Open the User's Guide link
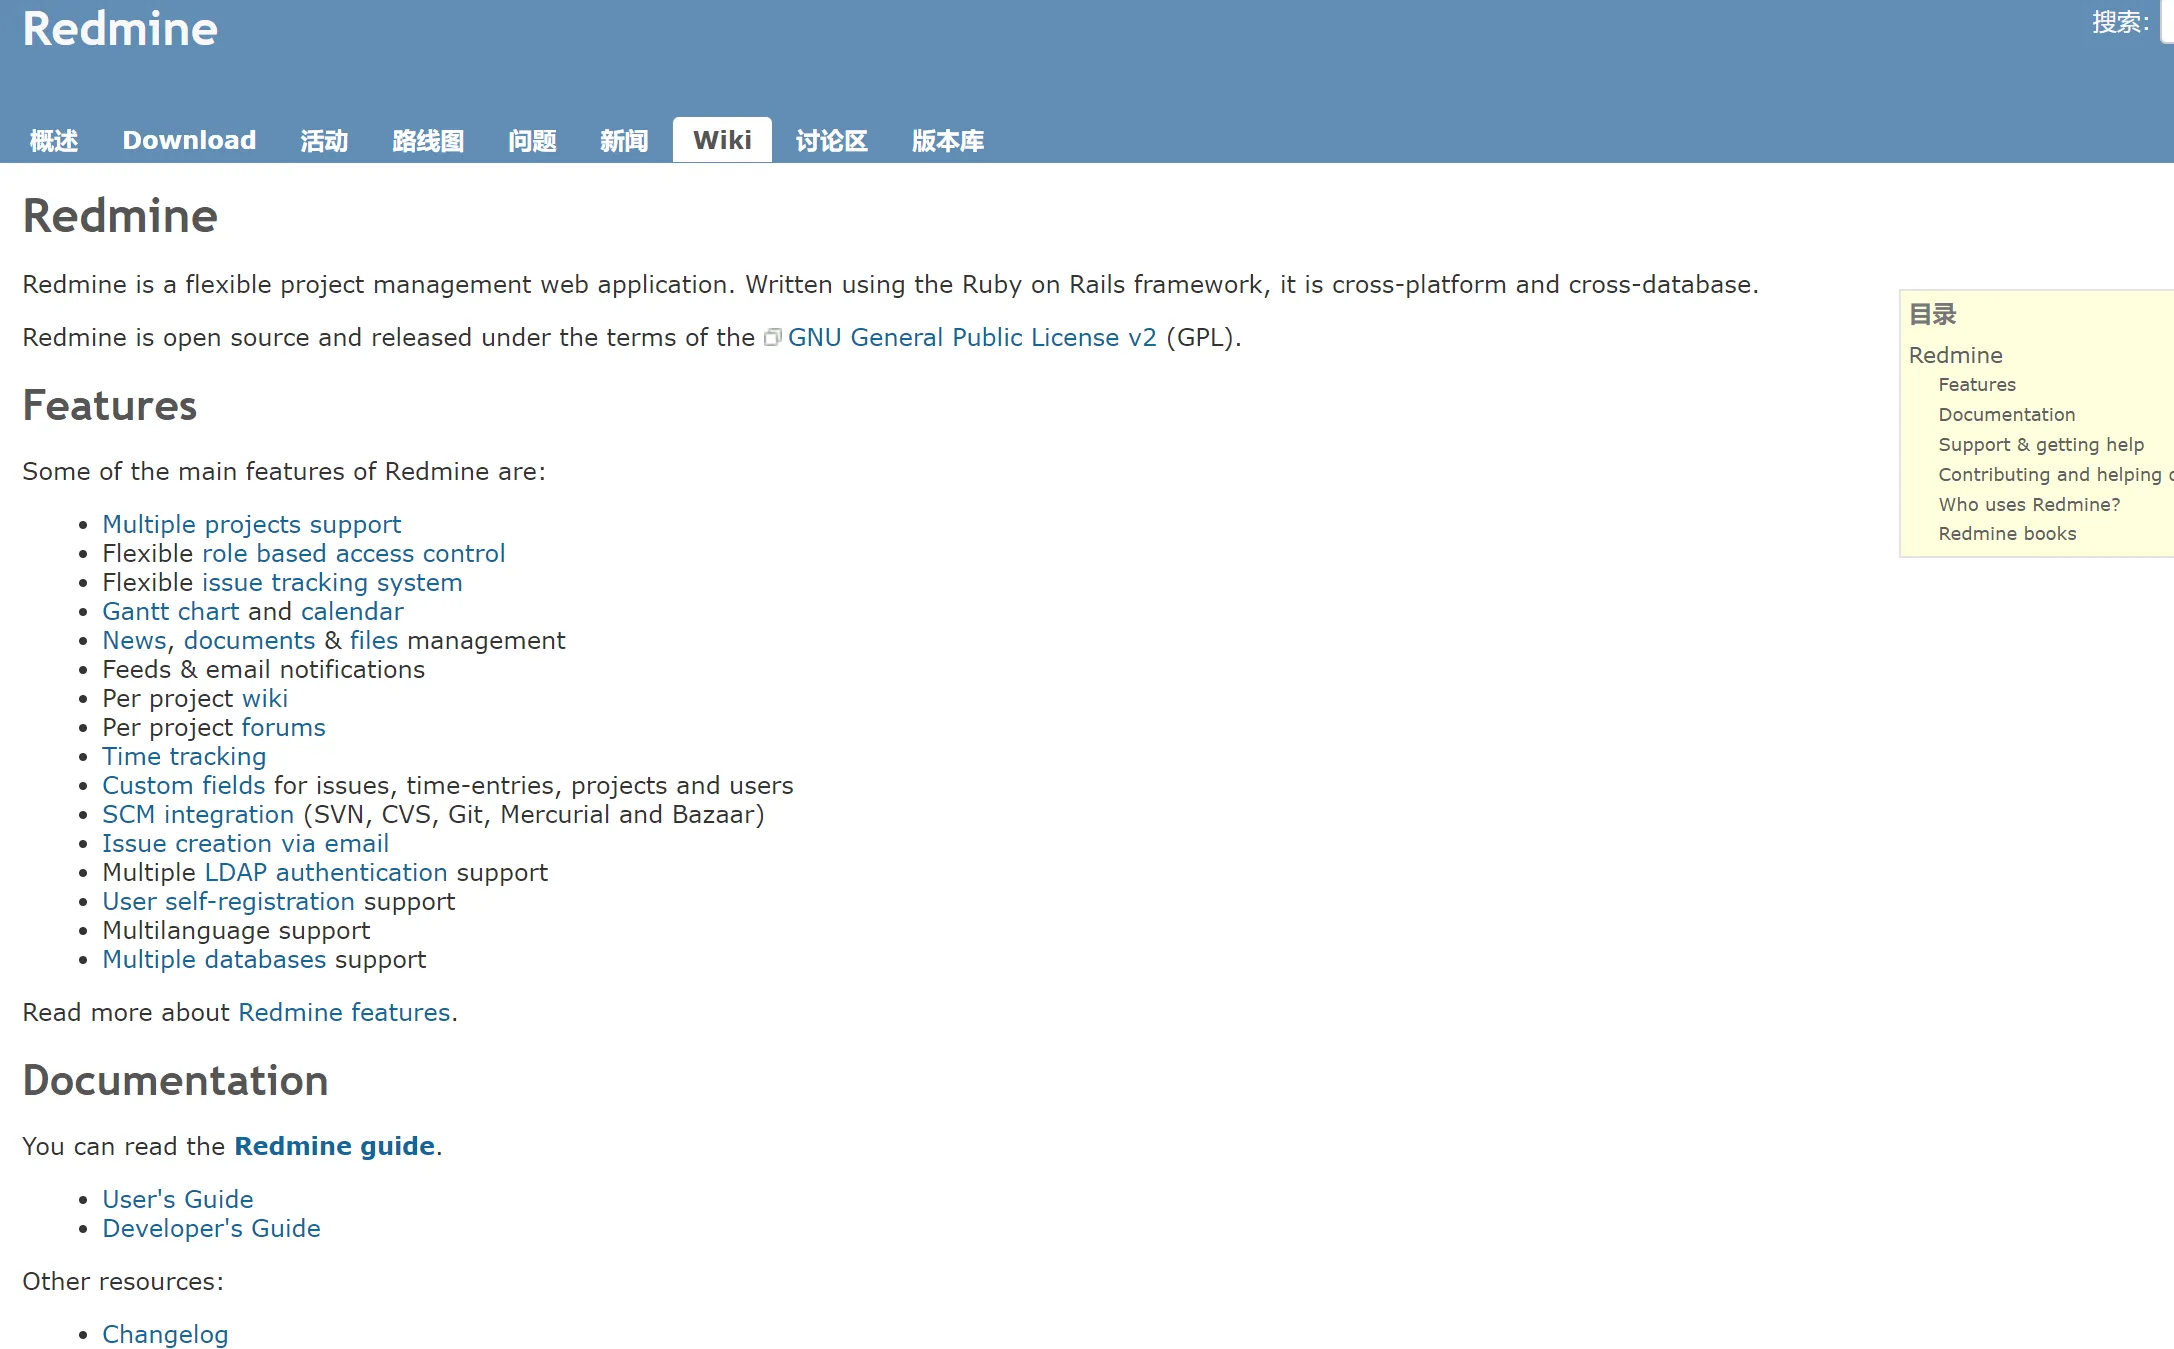The width and height of the screenshot is (2174, 1349). click(178, 1200)
